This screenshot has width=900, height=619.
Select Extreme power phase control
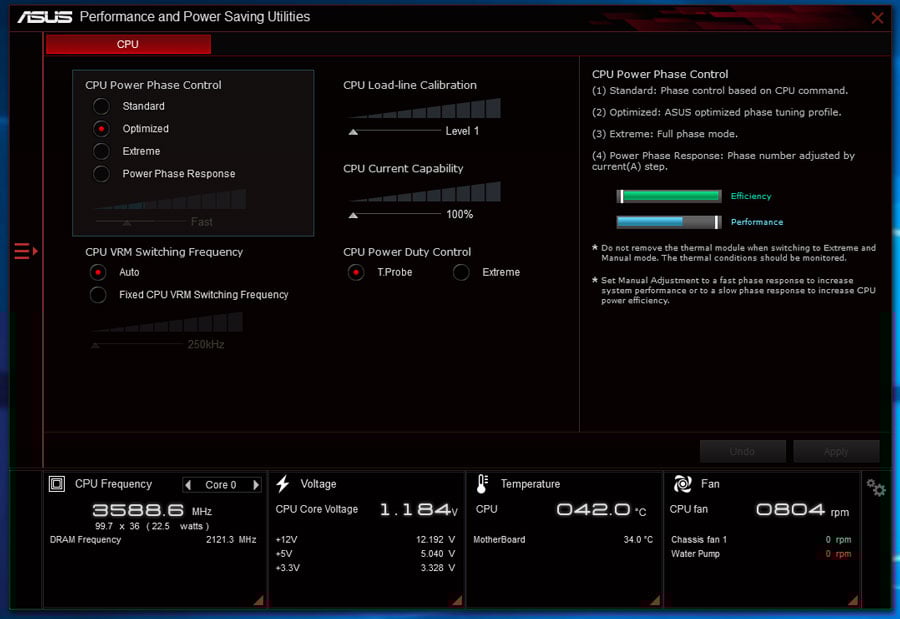point(102,151)
